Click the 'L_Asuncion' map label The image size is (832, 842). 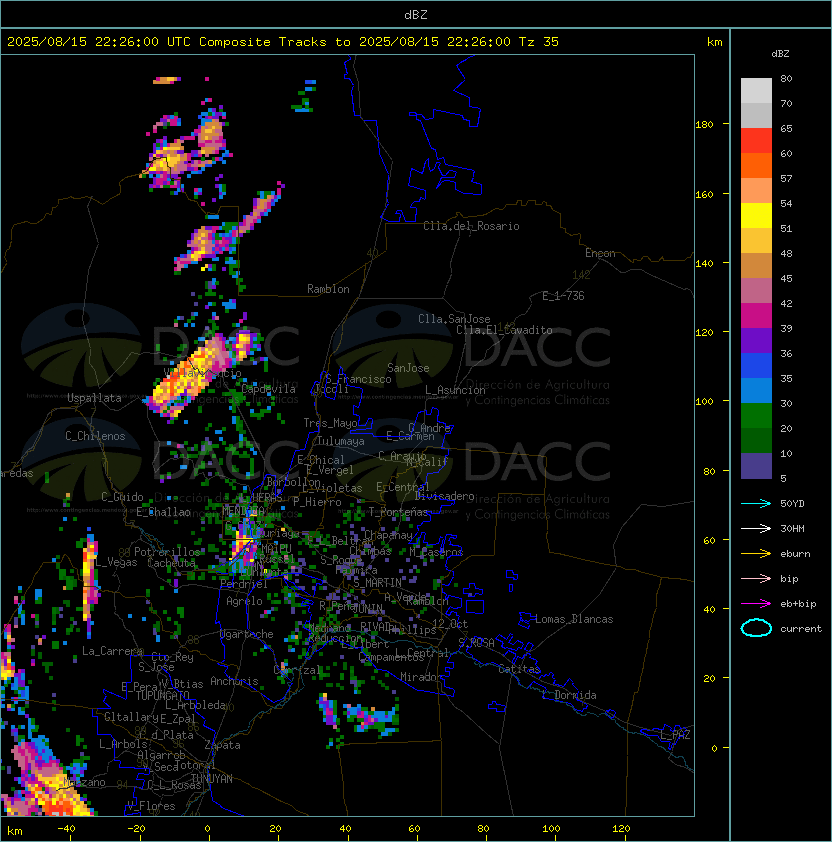point(455,390)
